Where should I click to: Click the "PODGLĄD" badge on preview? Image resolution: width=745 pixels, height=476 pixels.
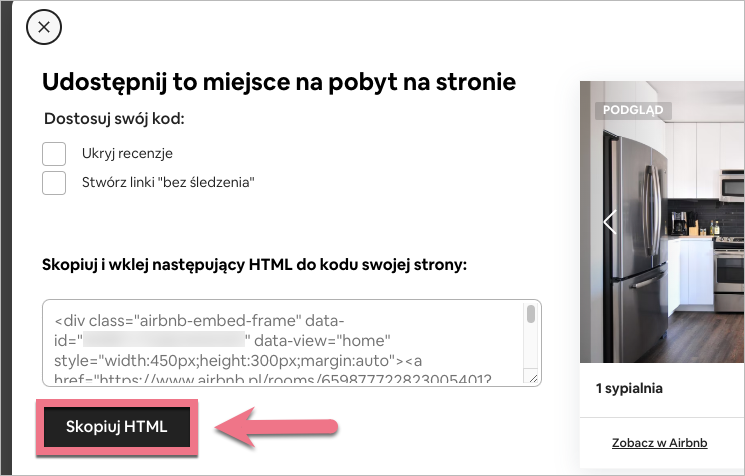[x=635, y=110]
